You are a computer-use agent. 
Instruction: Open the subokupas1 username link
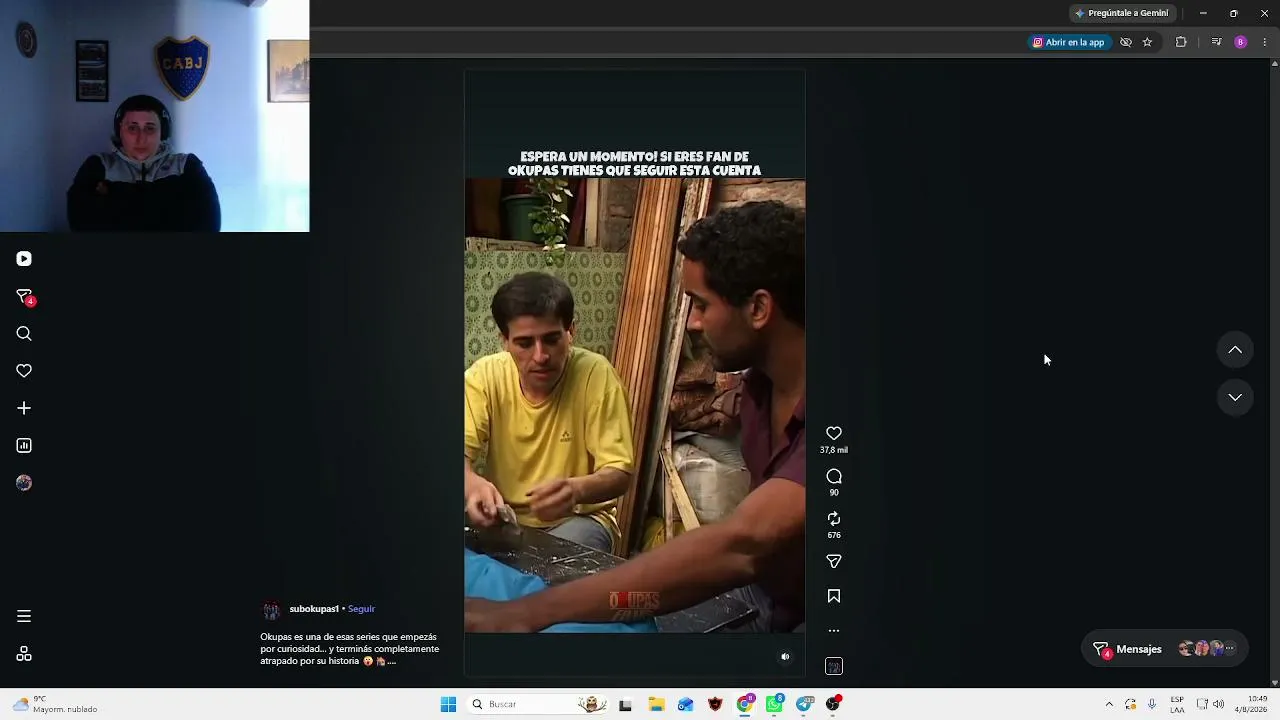click(x=314, y=609)
